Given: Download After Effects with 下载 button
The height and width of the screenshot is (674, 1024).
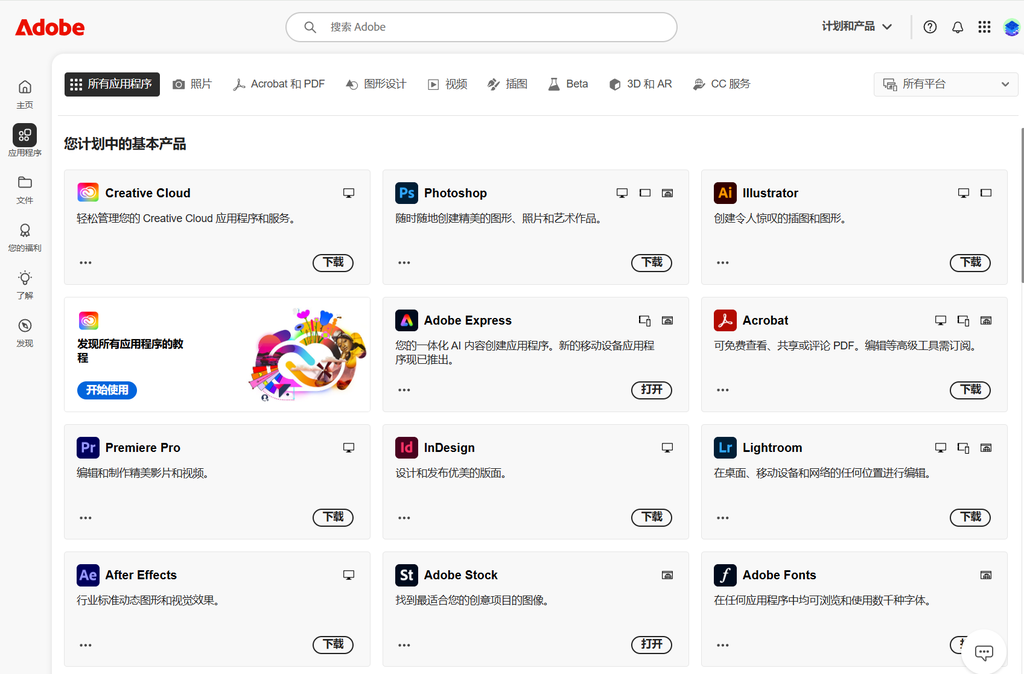Looking at the screenshot, I should point(333,645).
